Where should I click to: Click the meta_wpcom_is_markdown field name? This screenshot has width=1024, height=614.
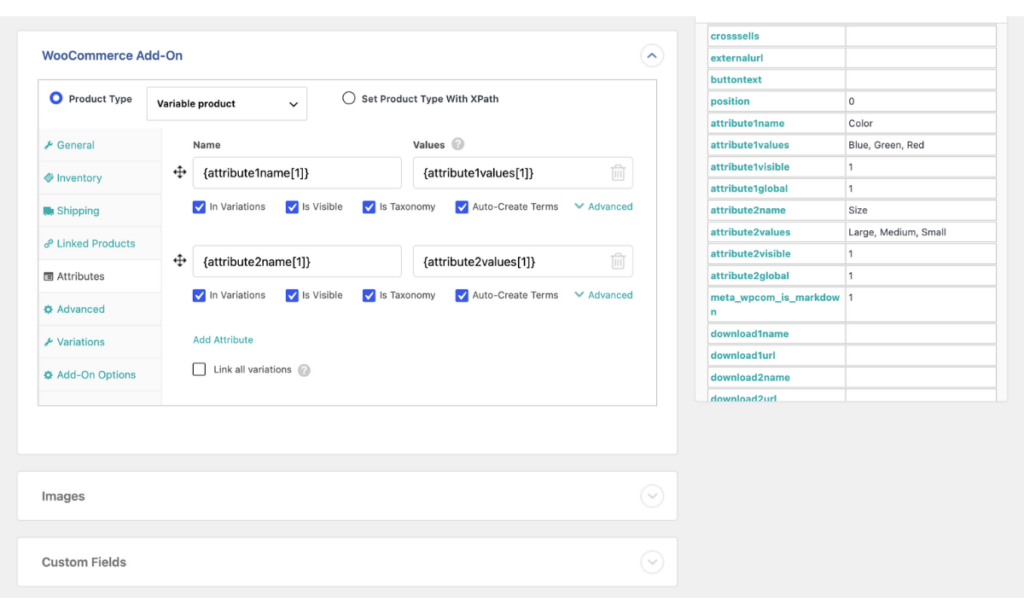point(775,304)
